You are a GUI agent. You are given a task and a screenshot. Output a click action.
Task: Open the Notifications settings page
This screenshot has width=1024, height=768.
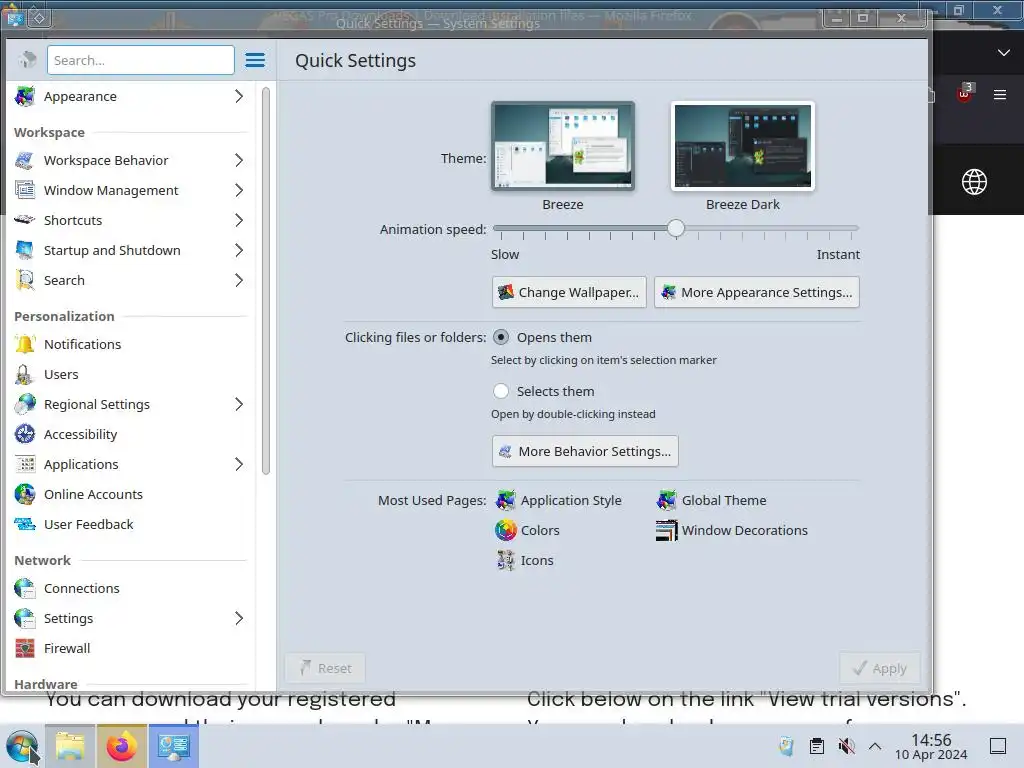pos(82,344)
